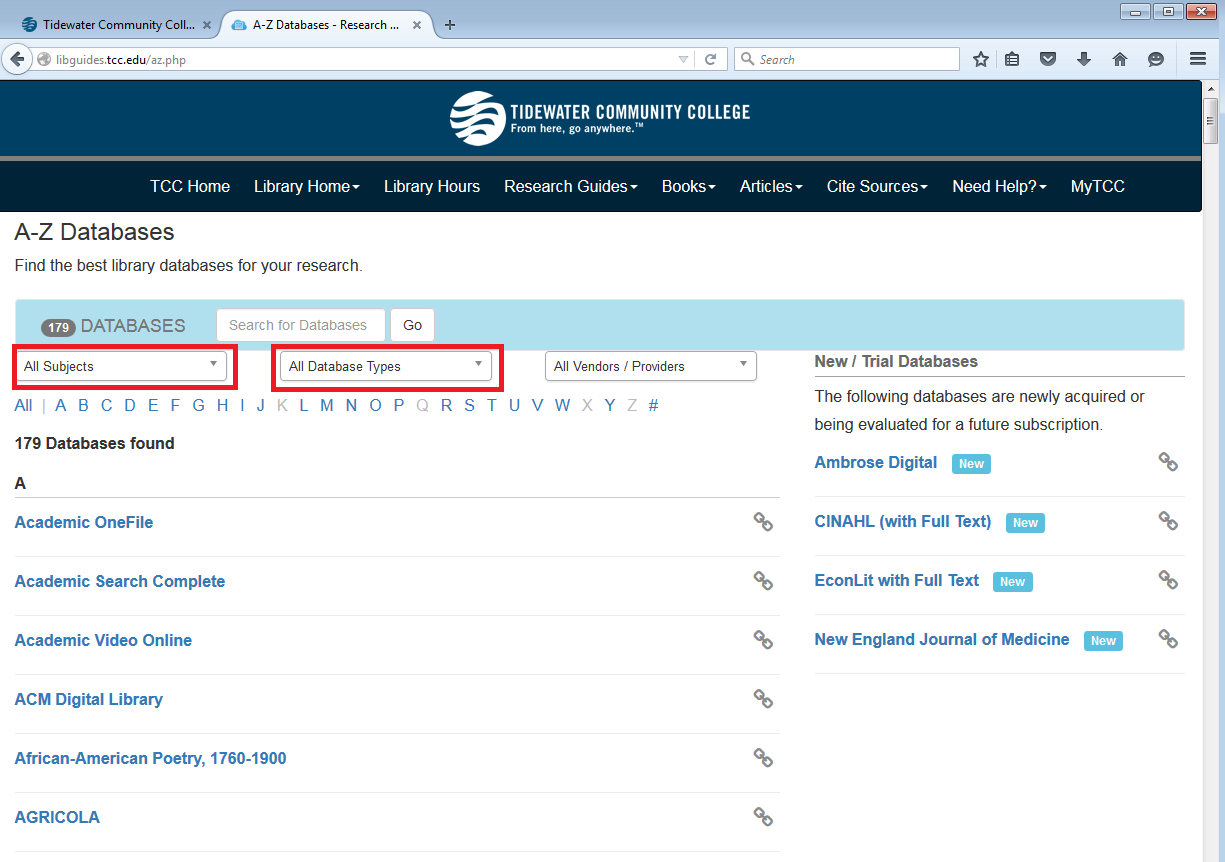Filter databases by letter B
Viewport: 1225px width, 862px height.
click(83, 405)
